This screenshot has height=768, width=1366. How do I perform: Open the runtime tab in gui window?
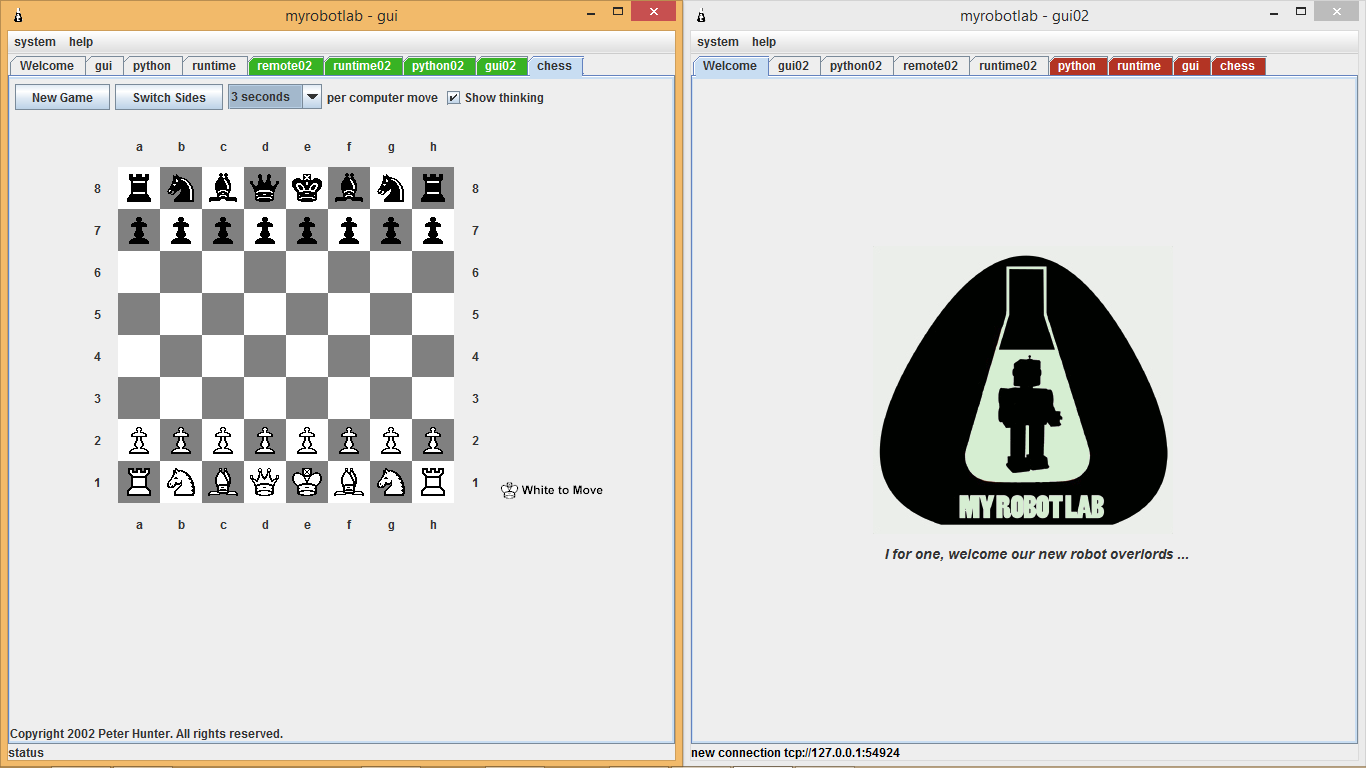point(215,66)
